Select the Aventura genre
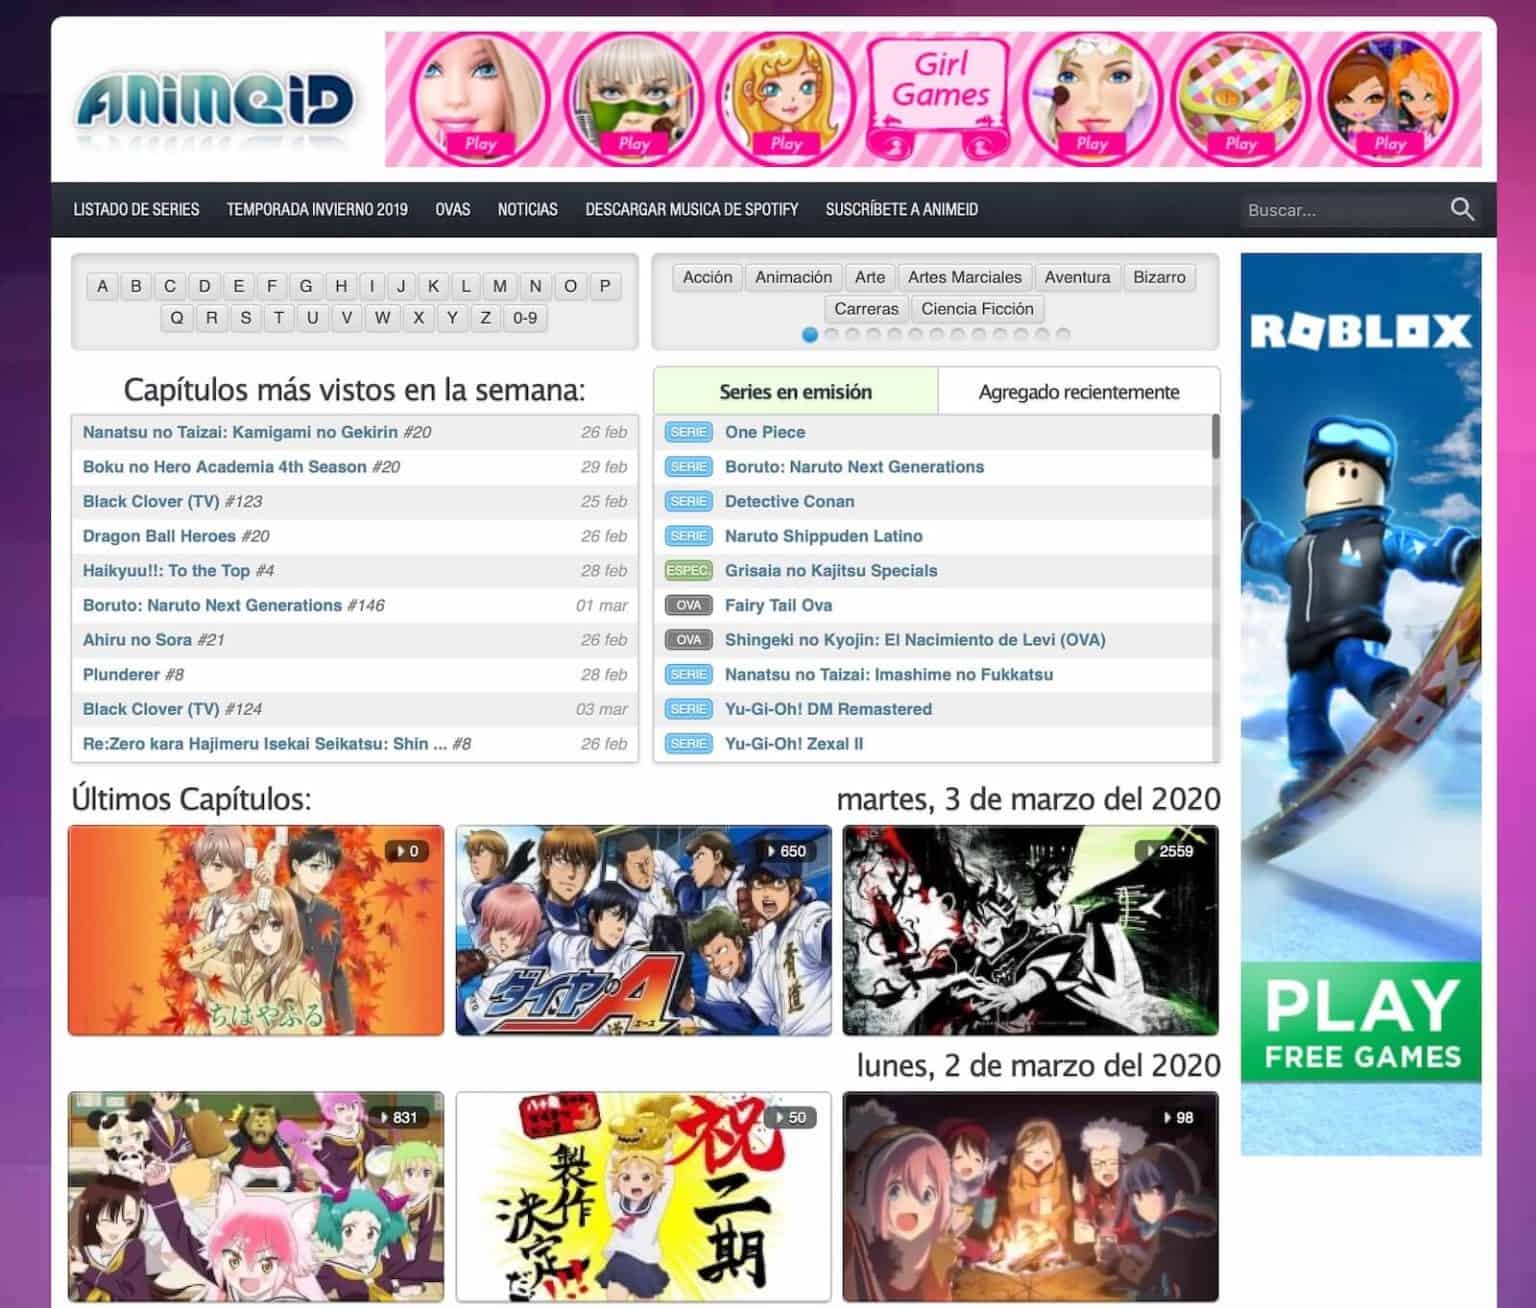The height and width of the screenshot is (1308, 1536). coord(1077,277)
